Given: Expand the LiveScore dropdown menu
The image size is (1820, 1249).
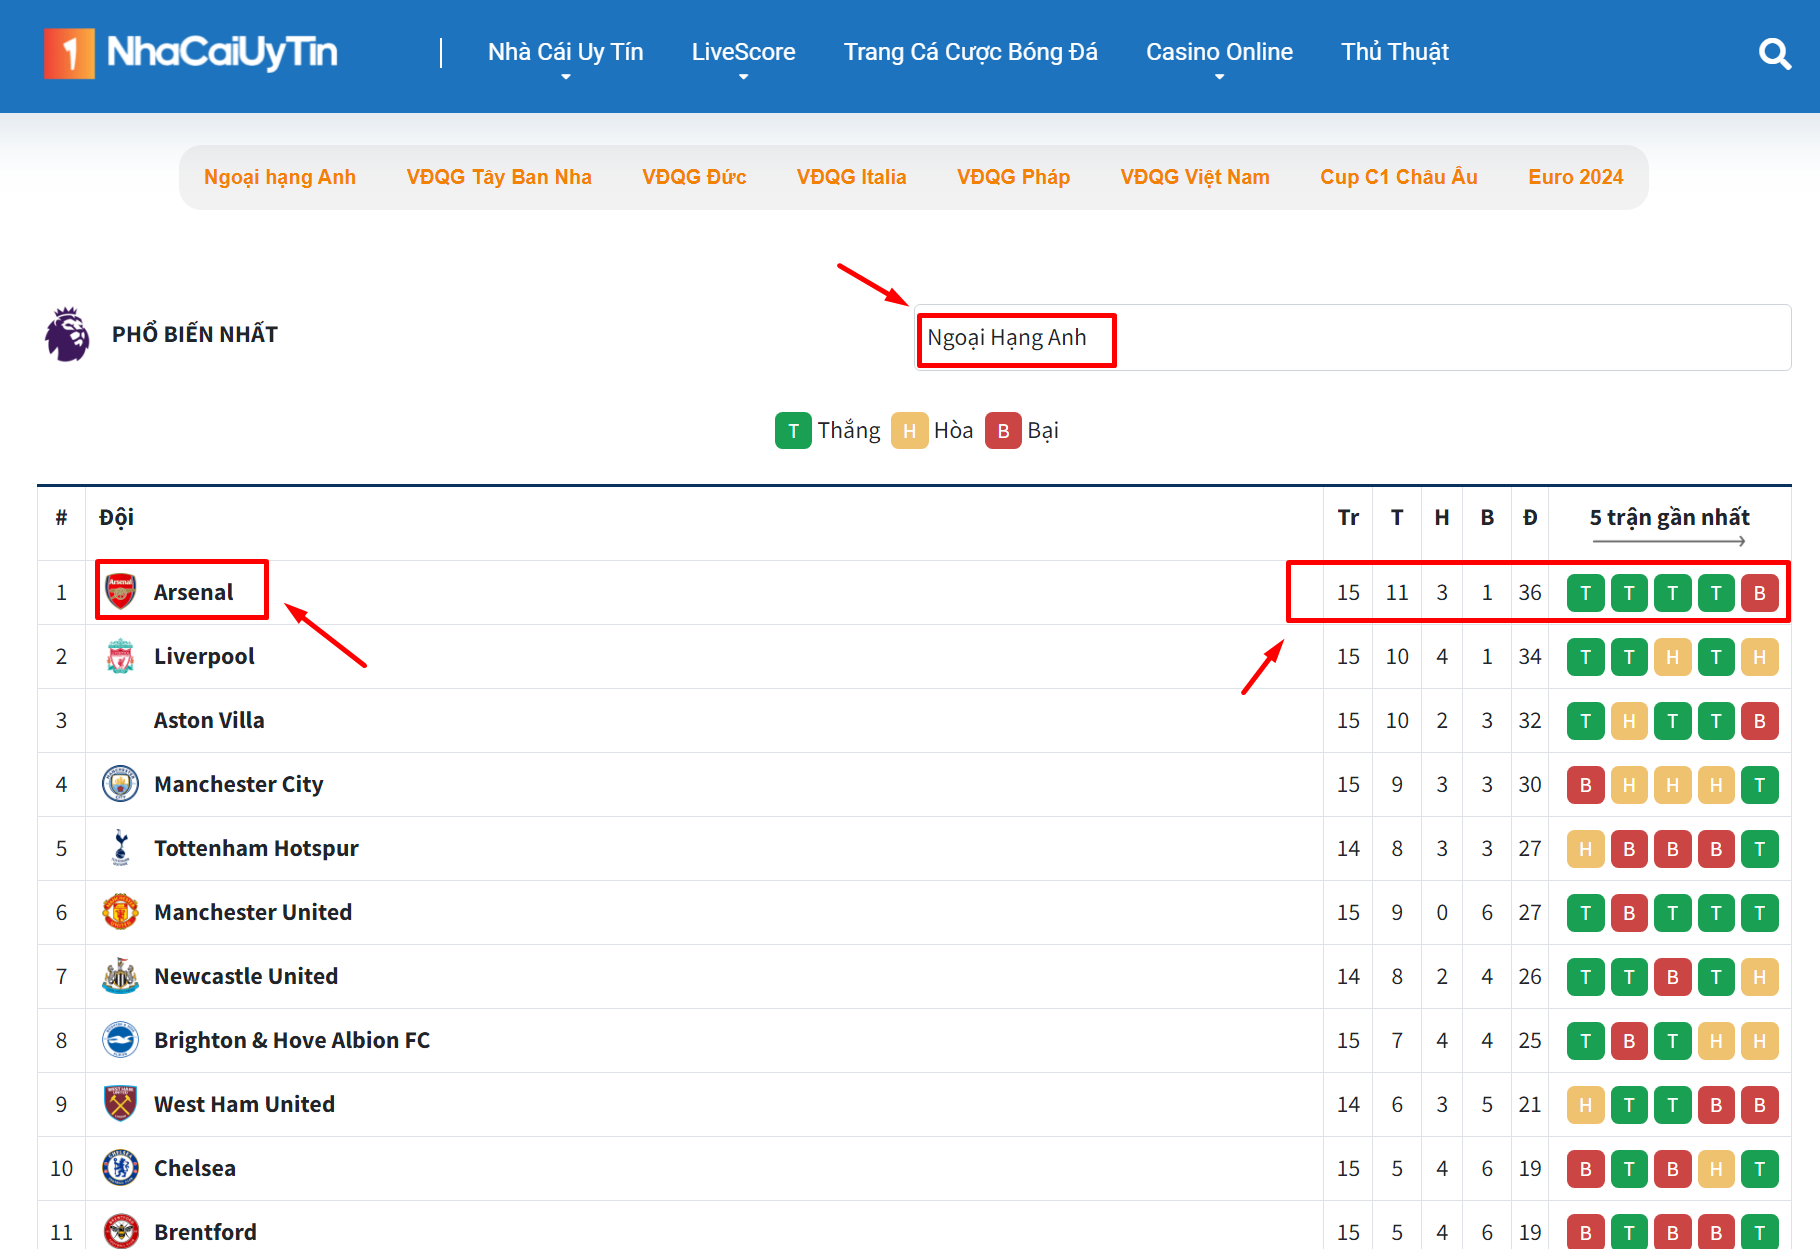Looking at the screenshot, I should click(743, 53).
